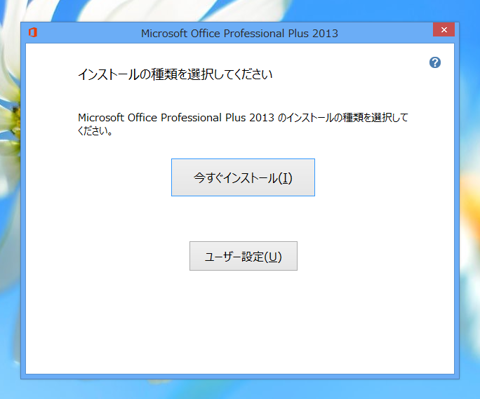Click the Office logo in title bar

tap(33, 33)
